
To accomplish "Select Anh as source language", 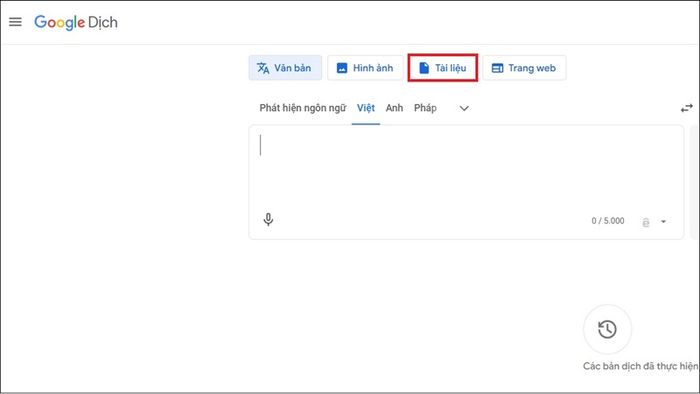I will click(x=394, y=108).
